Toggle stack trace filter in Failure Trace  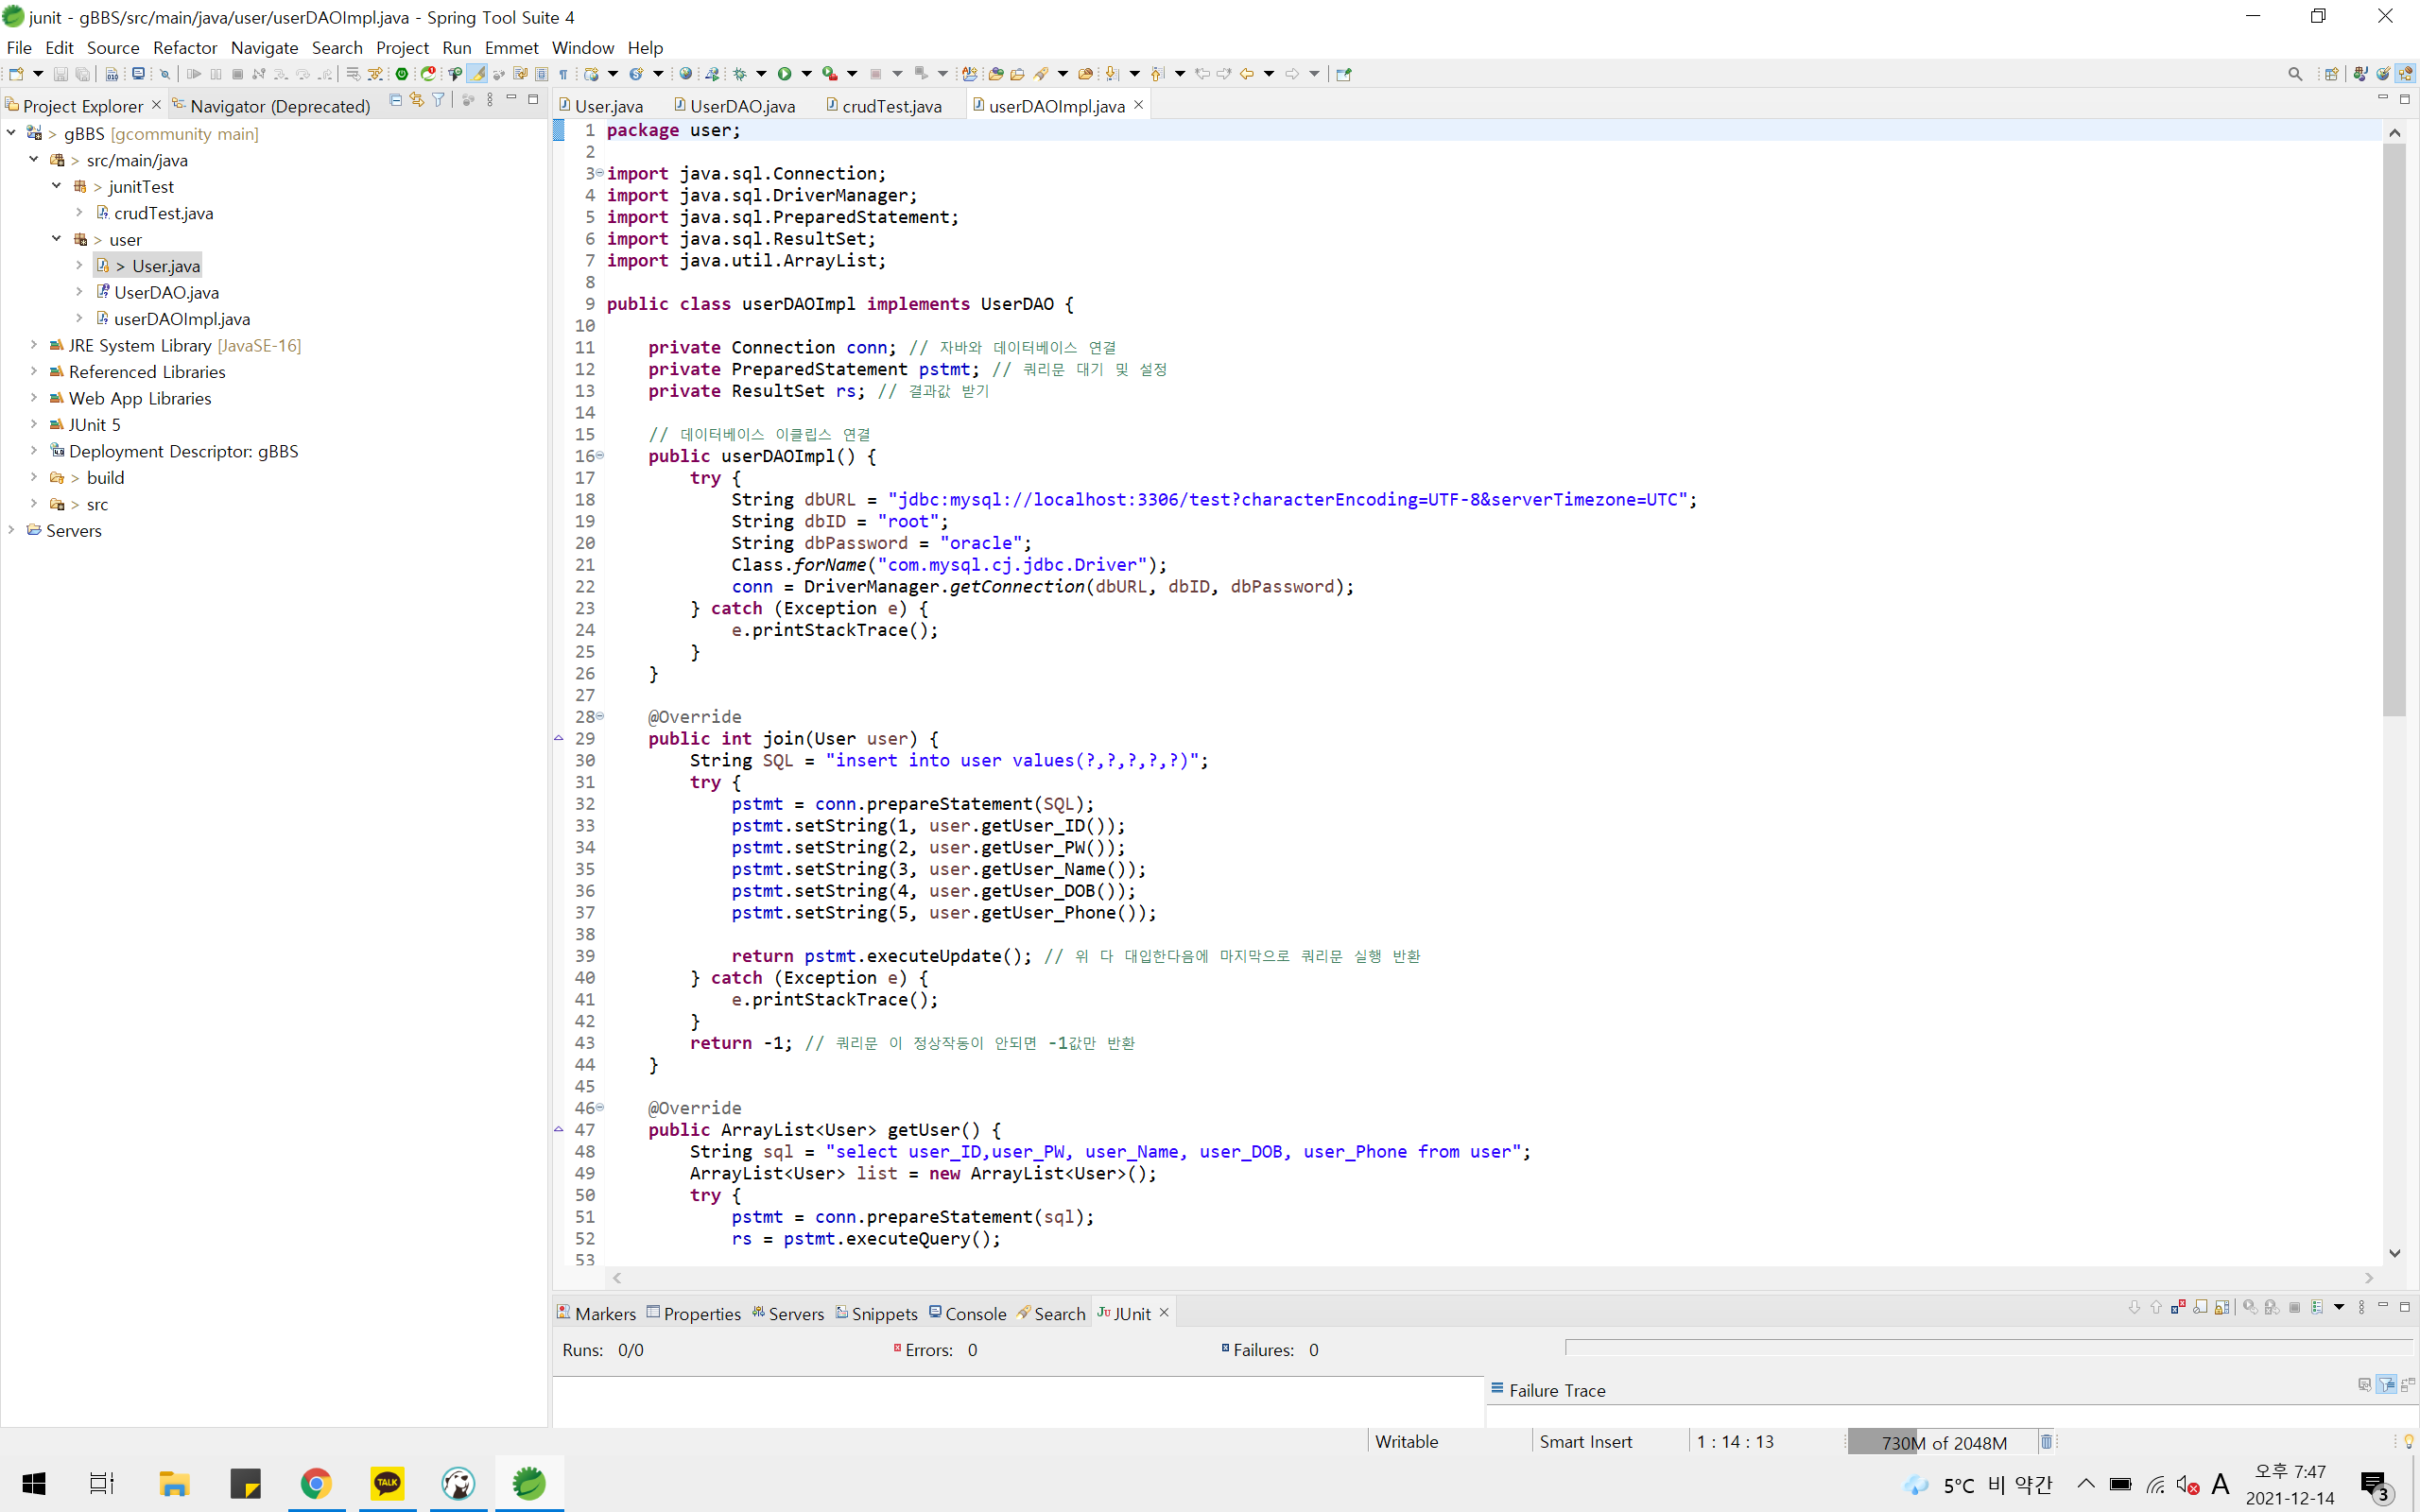click(2386, 1384)
